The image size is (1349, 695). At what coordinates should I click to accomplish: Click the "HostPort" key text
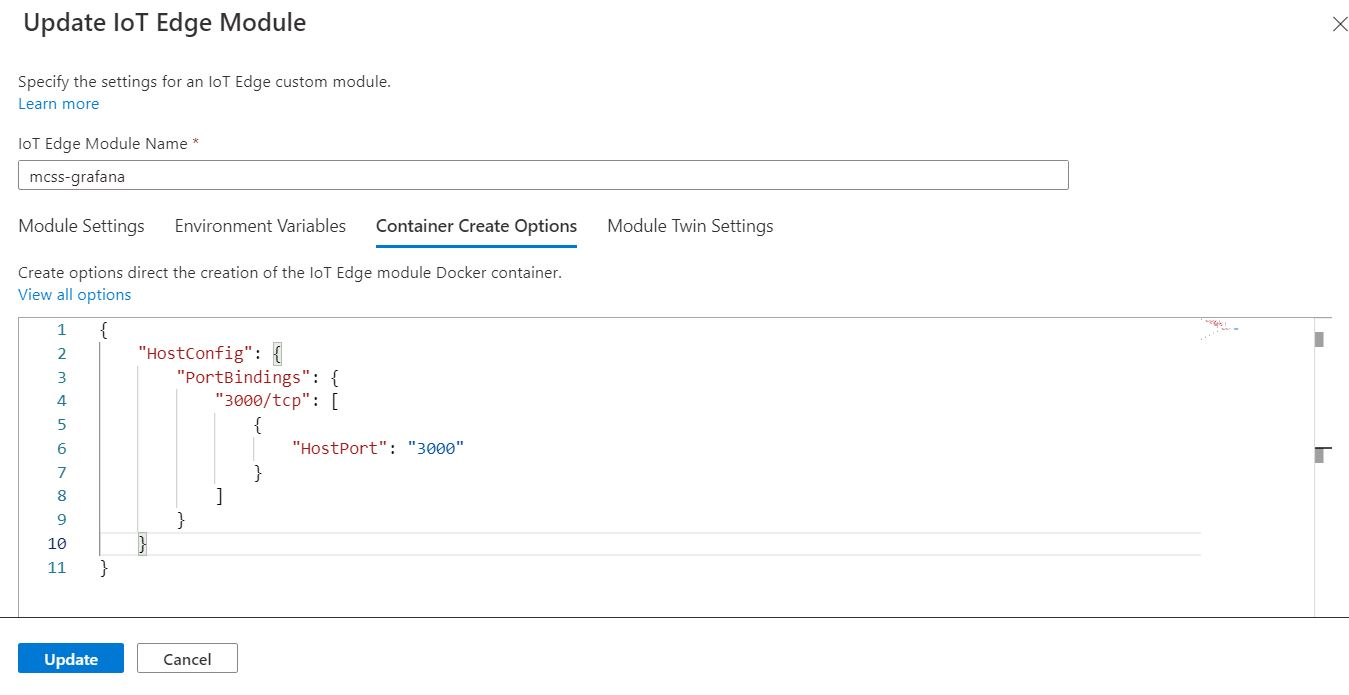click(339, 449)
